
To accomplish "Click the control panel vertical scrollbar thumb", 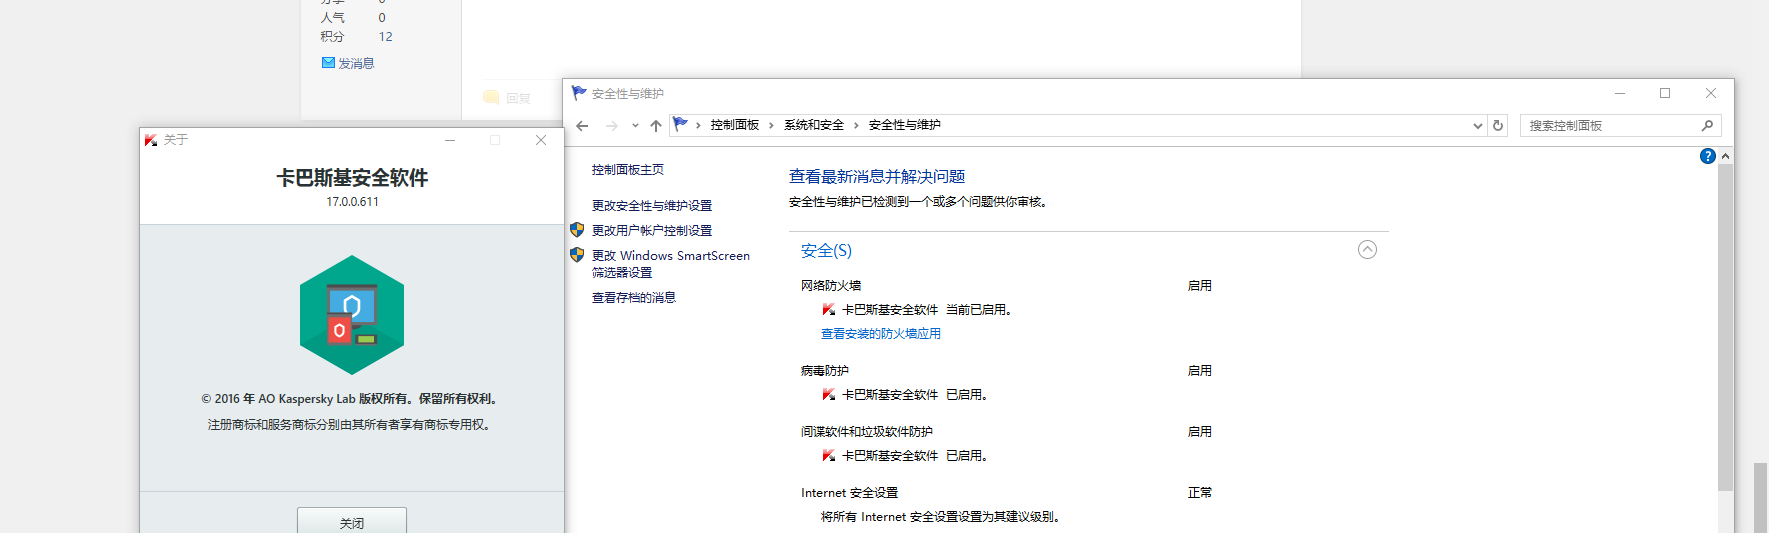I will (x=1725, y=328).
